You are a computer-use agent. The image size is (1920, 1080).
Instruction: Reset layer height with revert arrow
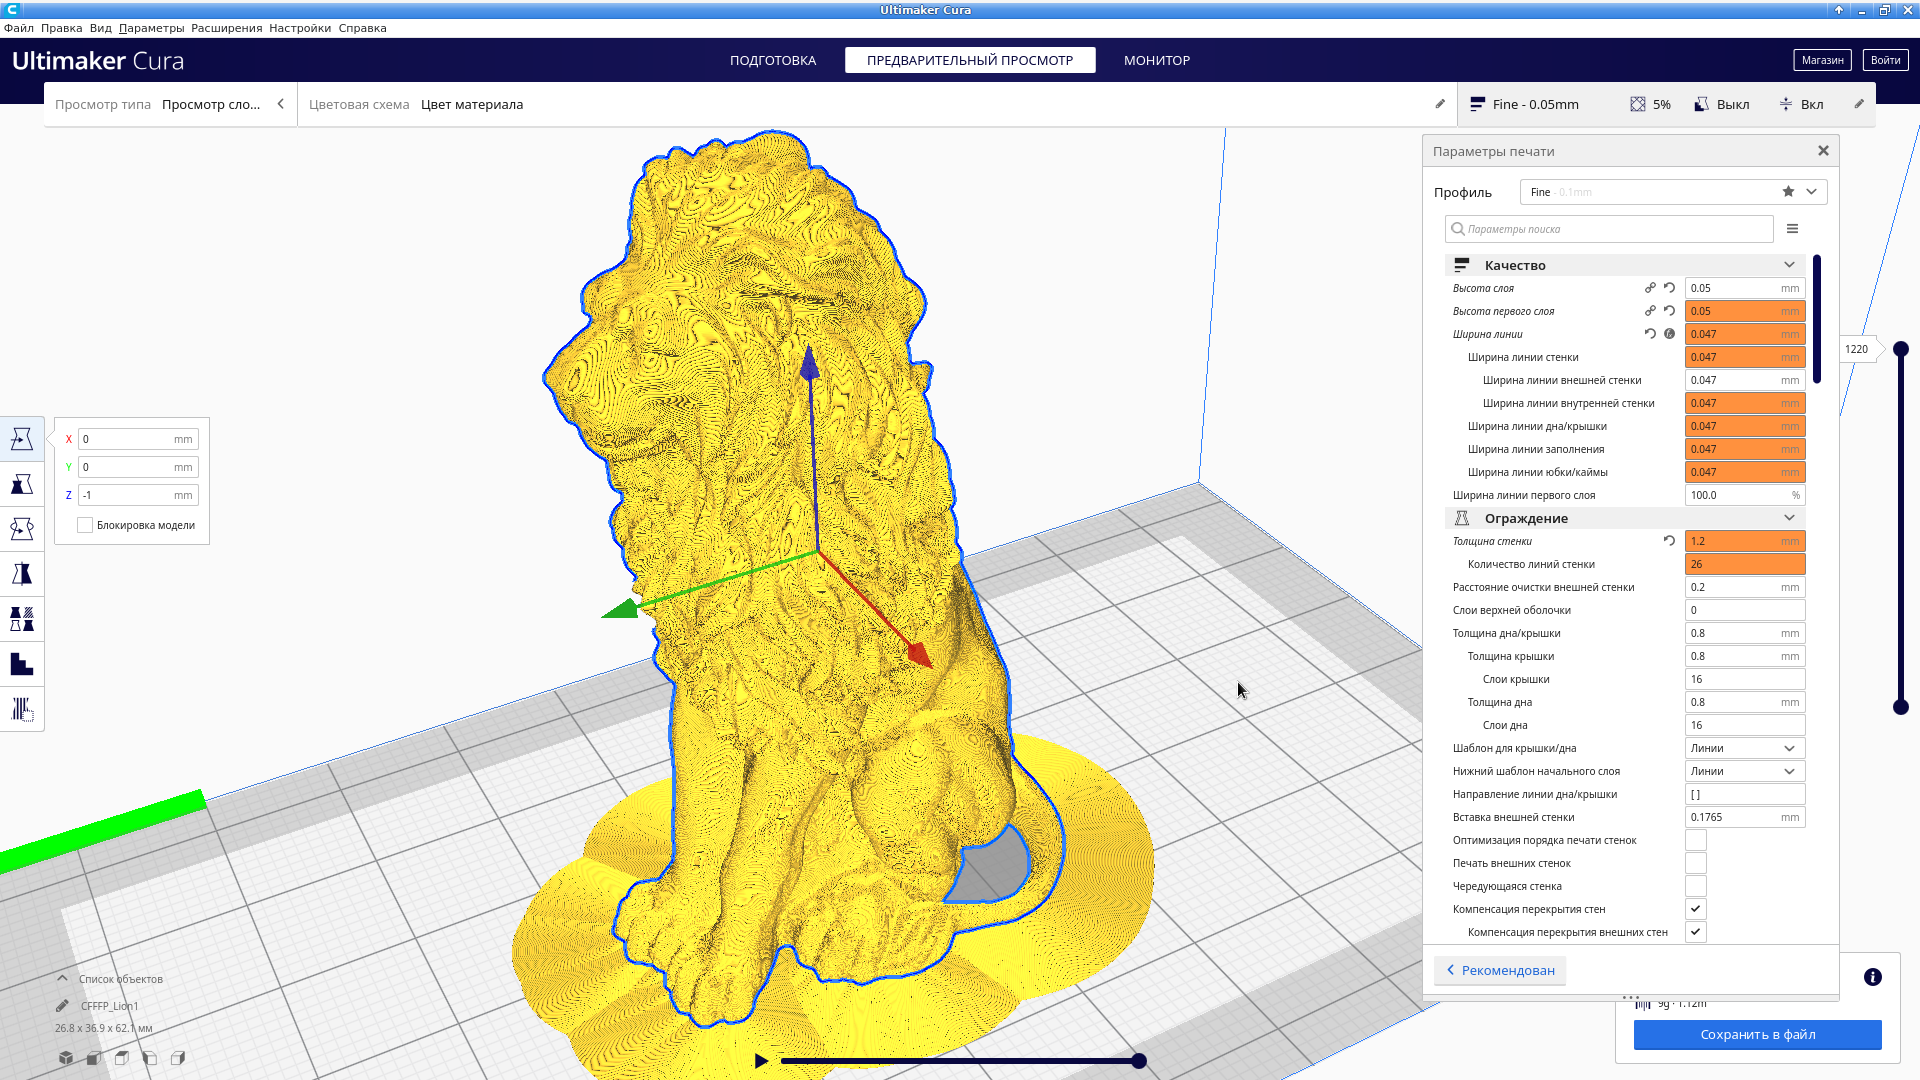1669,288
